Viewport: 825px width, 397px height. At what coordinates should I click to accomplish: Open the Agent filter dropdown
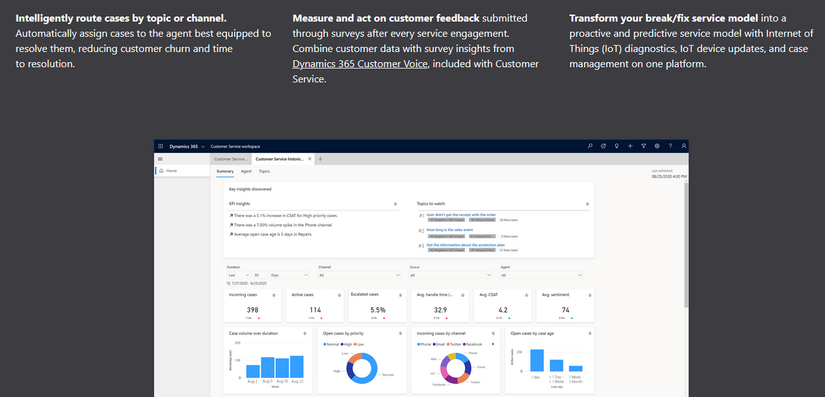pyautogui.click(x=542, y=275)
